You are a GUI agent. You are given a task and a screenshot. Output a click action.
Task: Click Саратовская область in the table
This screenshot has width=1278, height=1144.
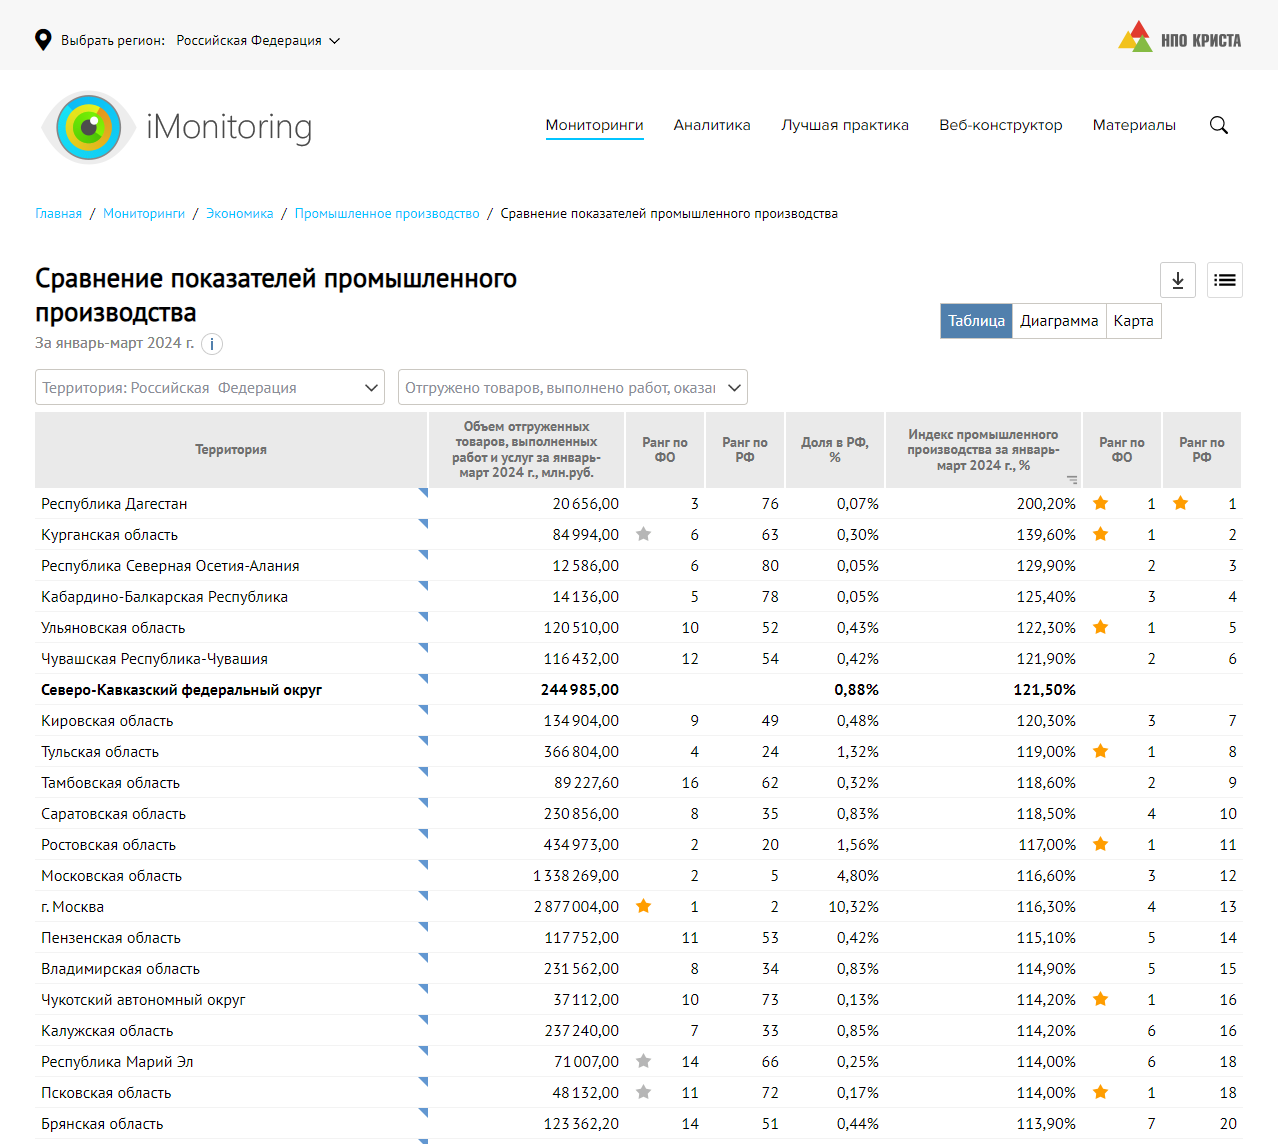[x=113, y=814]
